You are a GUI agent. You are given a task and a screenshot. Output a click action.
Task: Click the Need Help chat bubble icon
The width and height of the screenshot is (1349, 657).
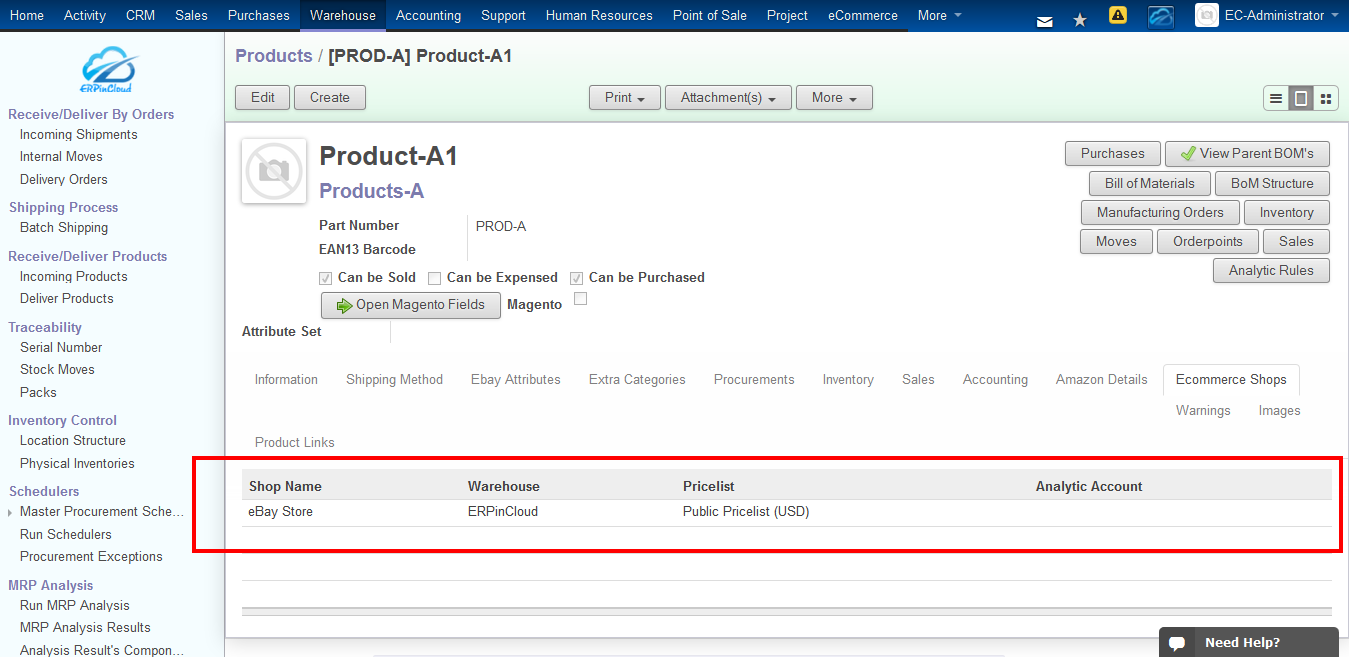[x=1177, y=643]
